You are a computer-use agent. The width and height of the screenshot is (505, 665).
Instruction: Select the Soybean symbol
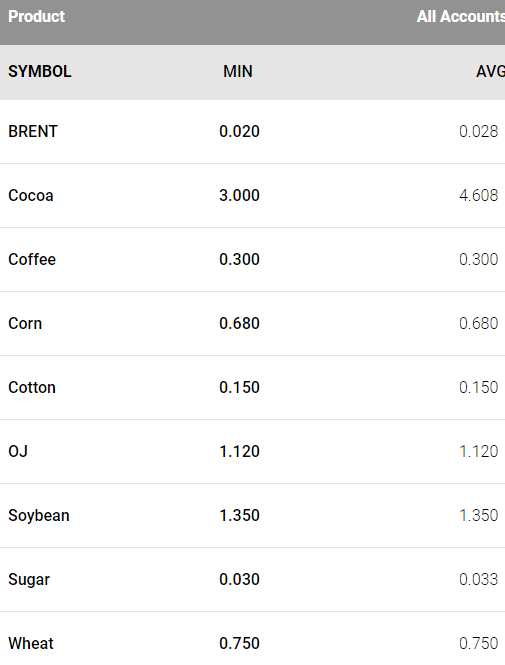click(39, 516)
